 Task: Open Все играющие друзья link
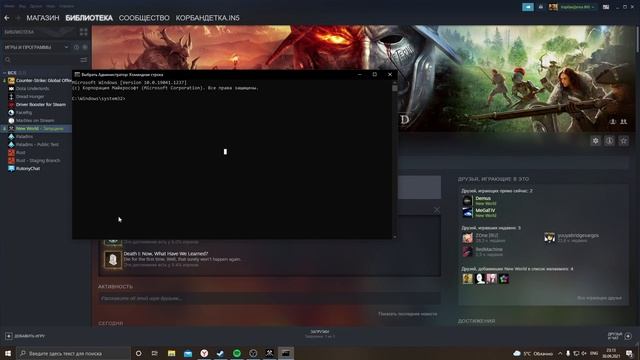(599, 298)
